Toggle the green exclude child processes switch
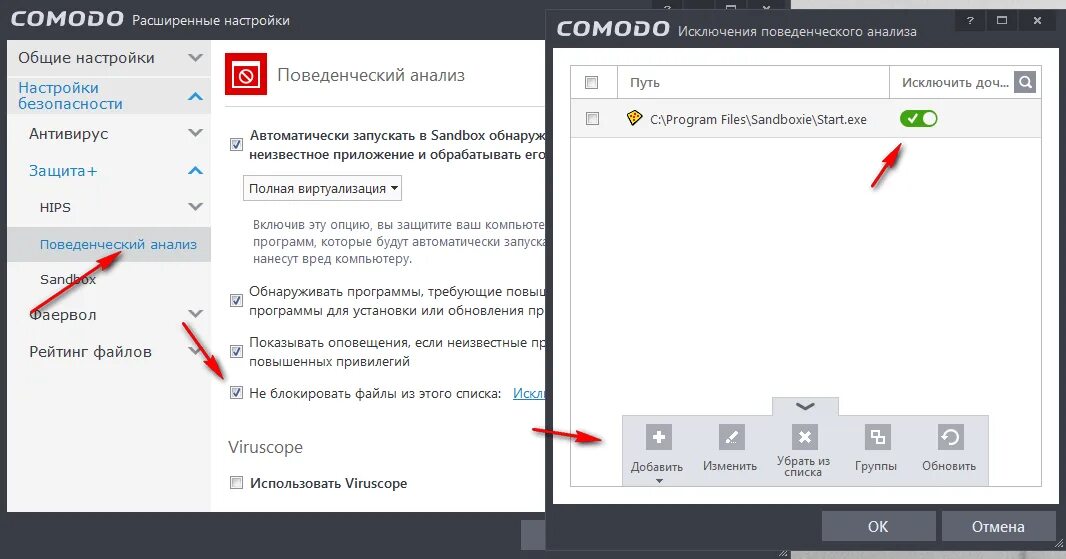 click(918, 118)
